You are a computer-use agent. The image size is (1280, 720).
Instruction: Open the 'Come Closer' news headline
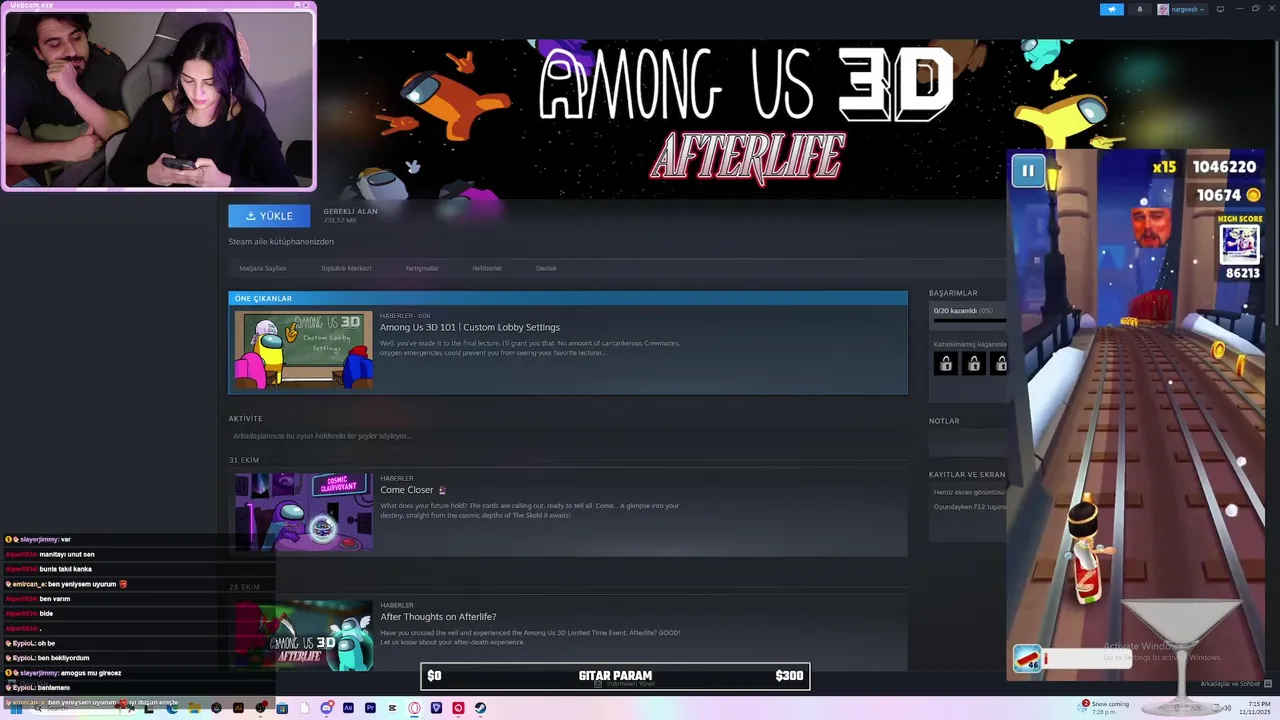(407, 490)
